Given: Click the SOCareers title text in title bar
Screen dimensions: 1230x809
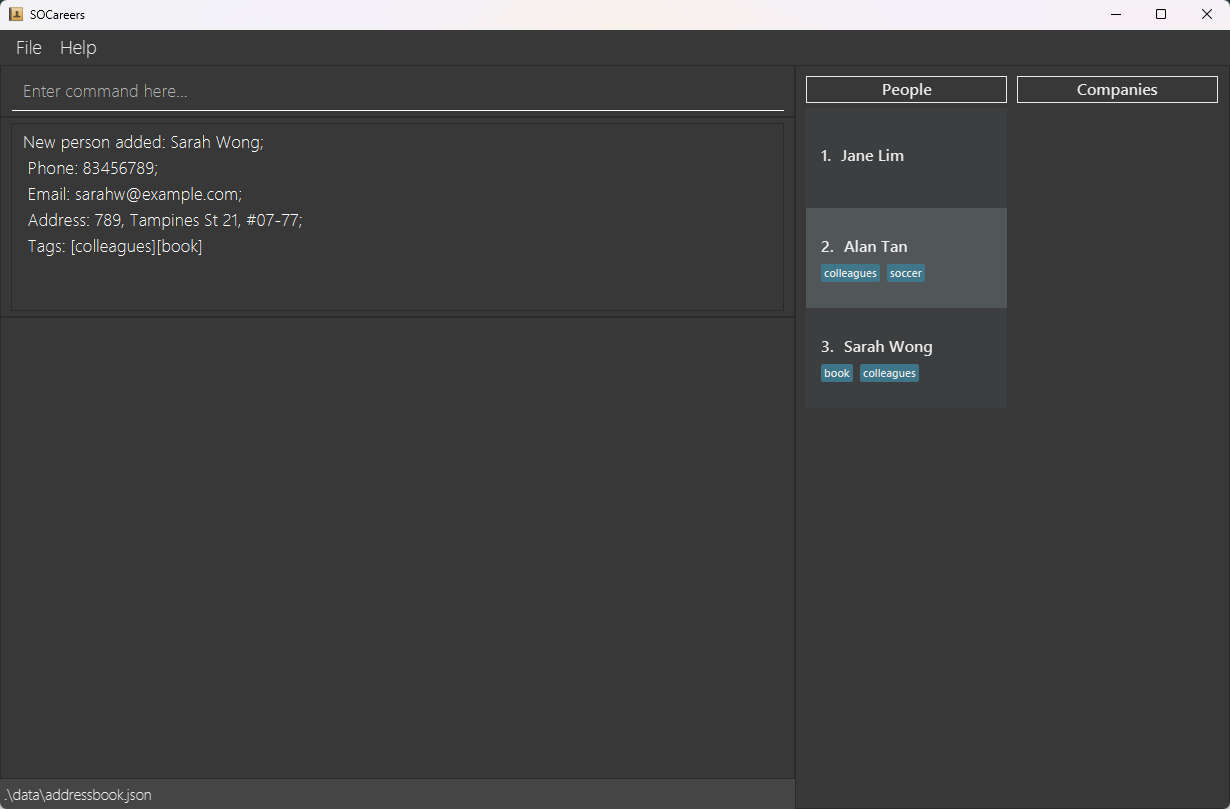Looking at the screenshot, I should tap(57, 15).
